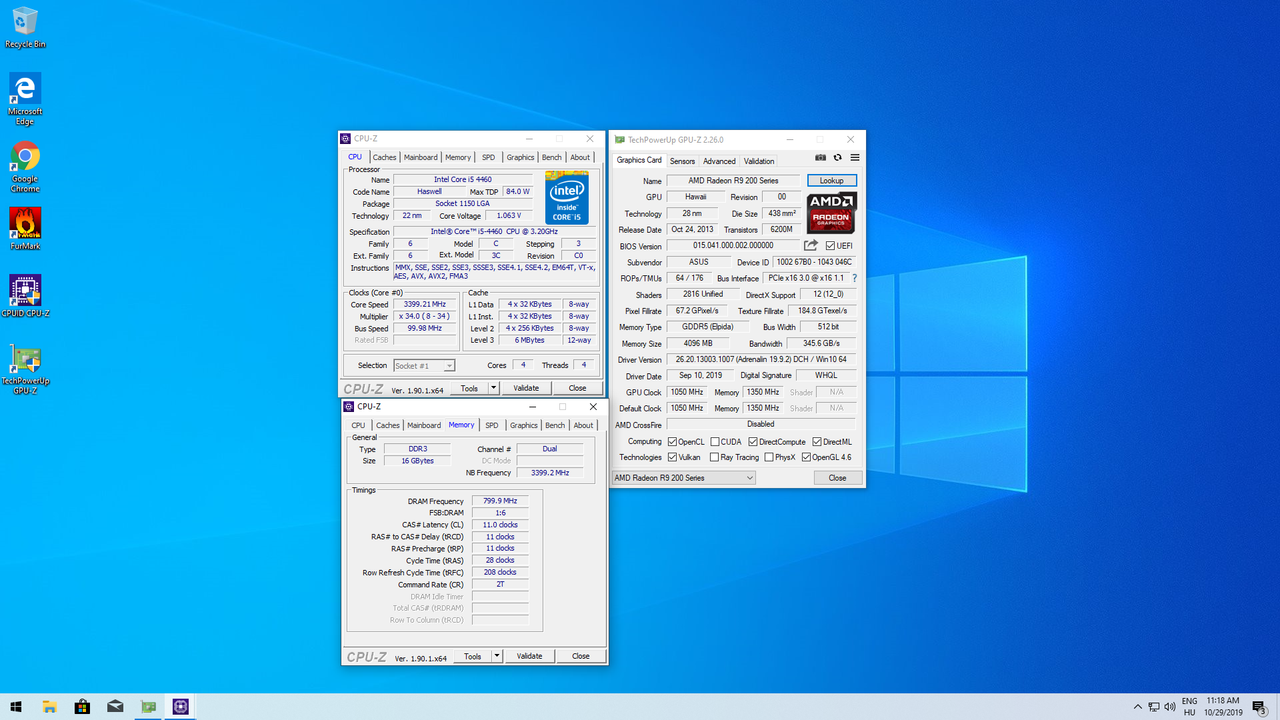The image size is (1280, 720).
Task: Take a GPU-Z screenshot with the camera icon
Action: [x=821, y=157]
